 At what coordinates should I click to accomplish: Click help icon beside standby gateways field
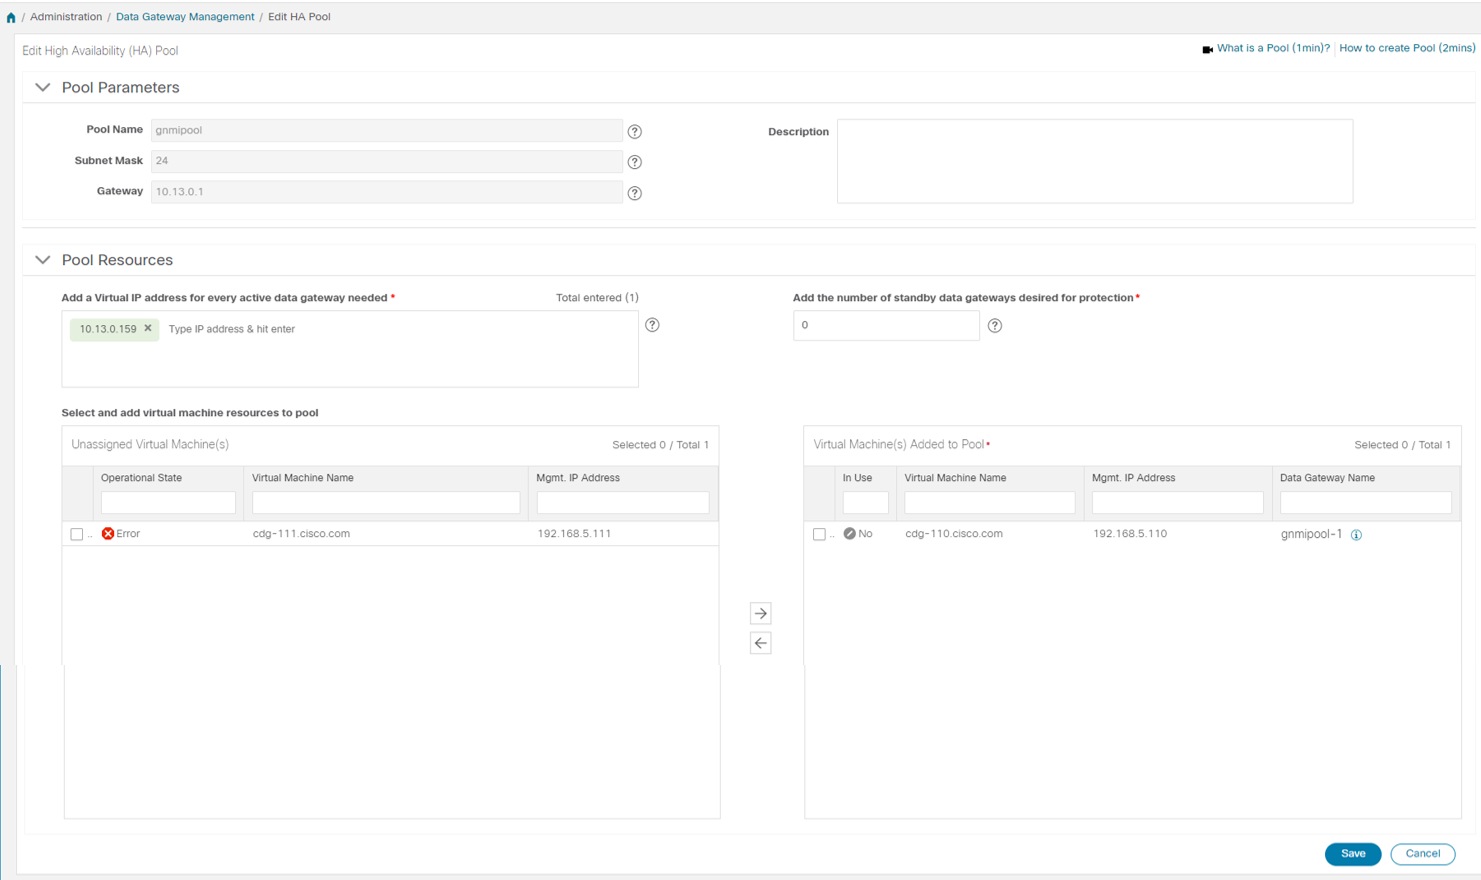[995, 325]
